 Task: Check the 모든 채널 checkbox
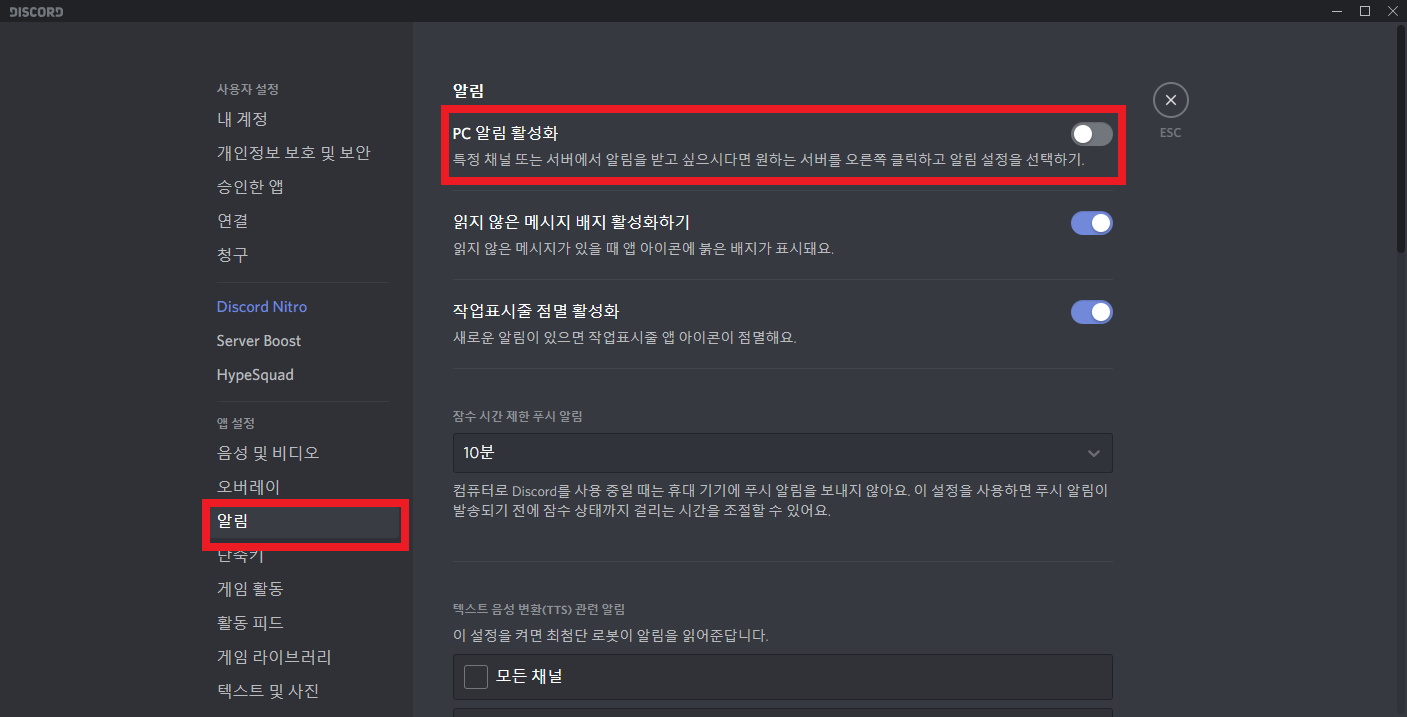point(476,677)
